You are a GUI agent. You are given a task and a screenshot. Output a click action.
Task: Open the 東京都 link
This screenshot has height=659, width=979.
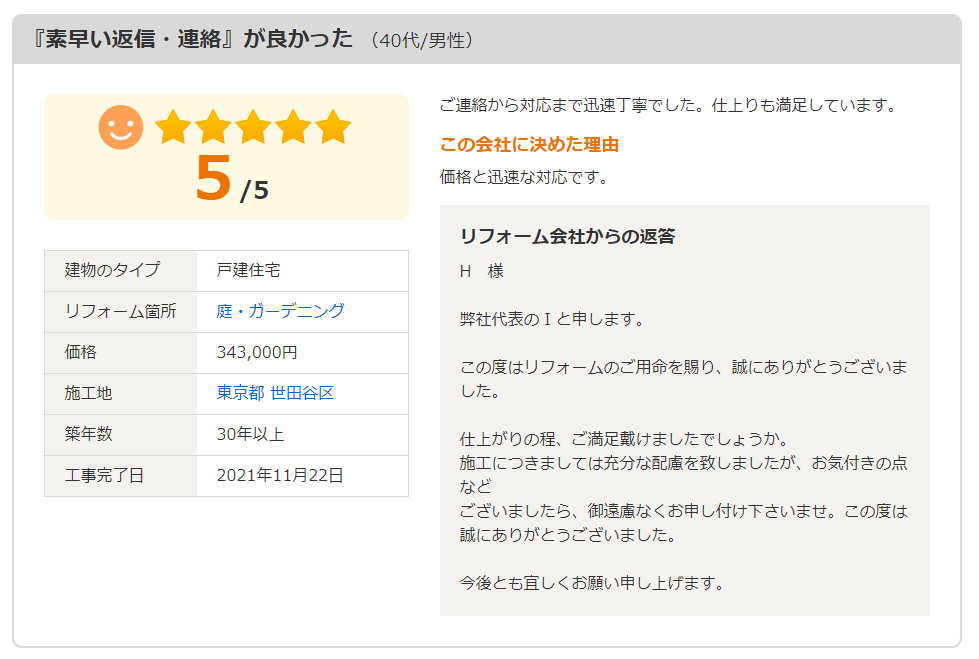[x=240, y=393]
